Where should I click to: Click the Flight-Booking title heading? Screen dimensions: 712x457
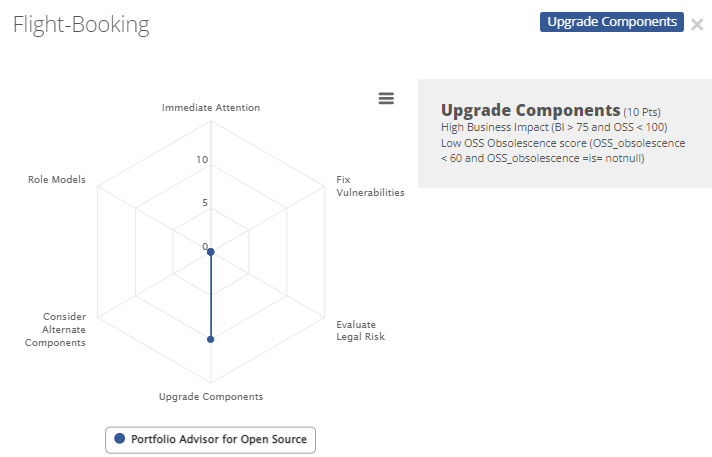pyautogui.click(x=81, y=25)
